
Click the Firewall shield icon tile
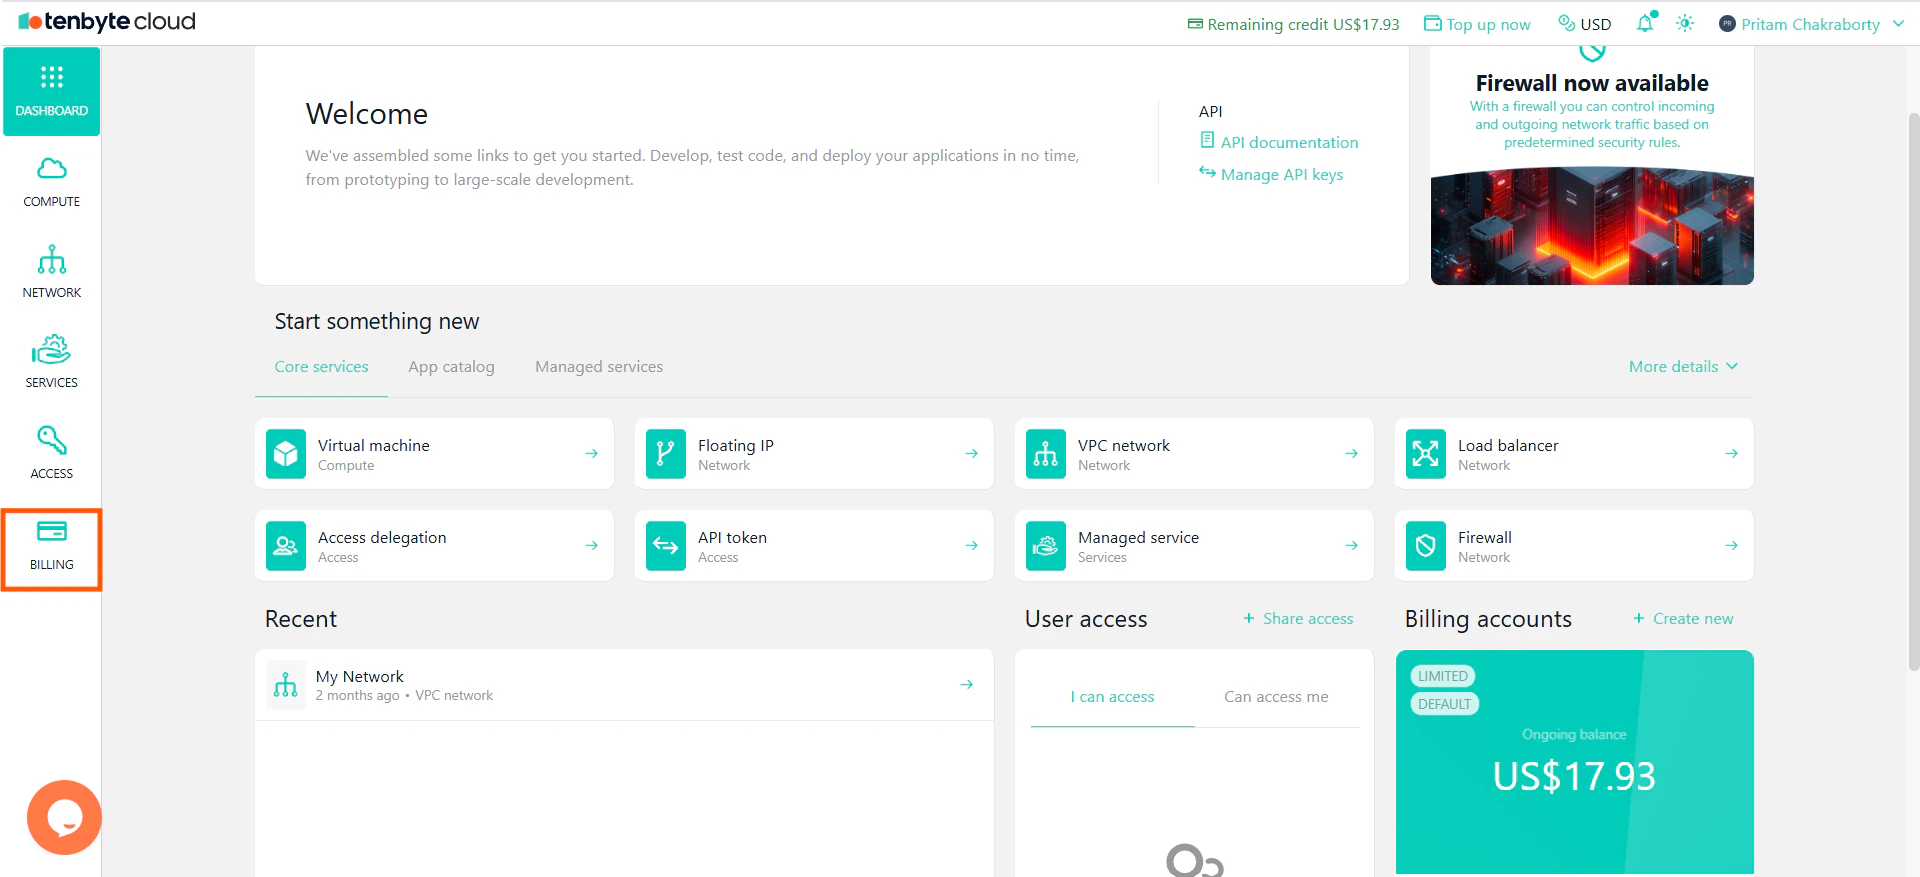pos(1426,546)
